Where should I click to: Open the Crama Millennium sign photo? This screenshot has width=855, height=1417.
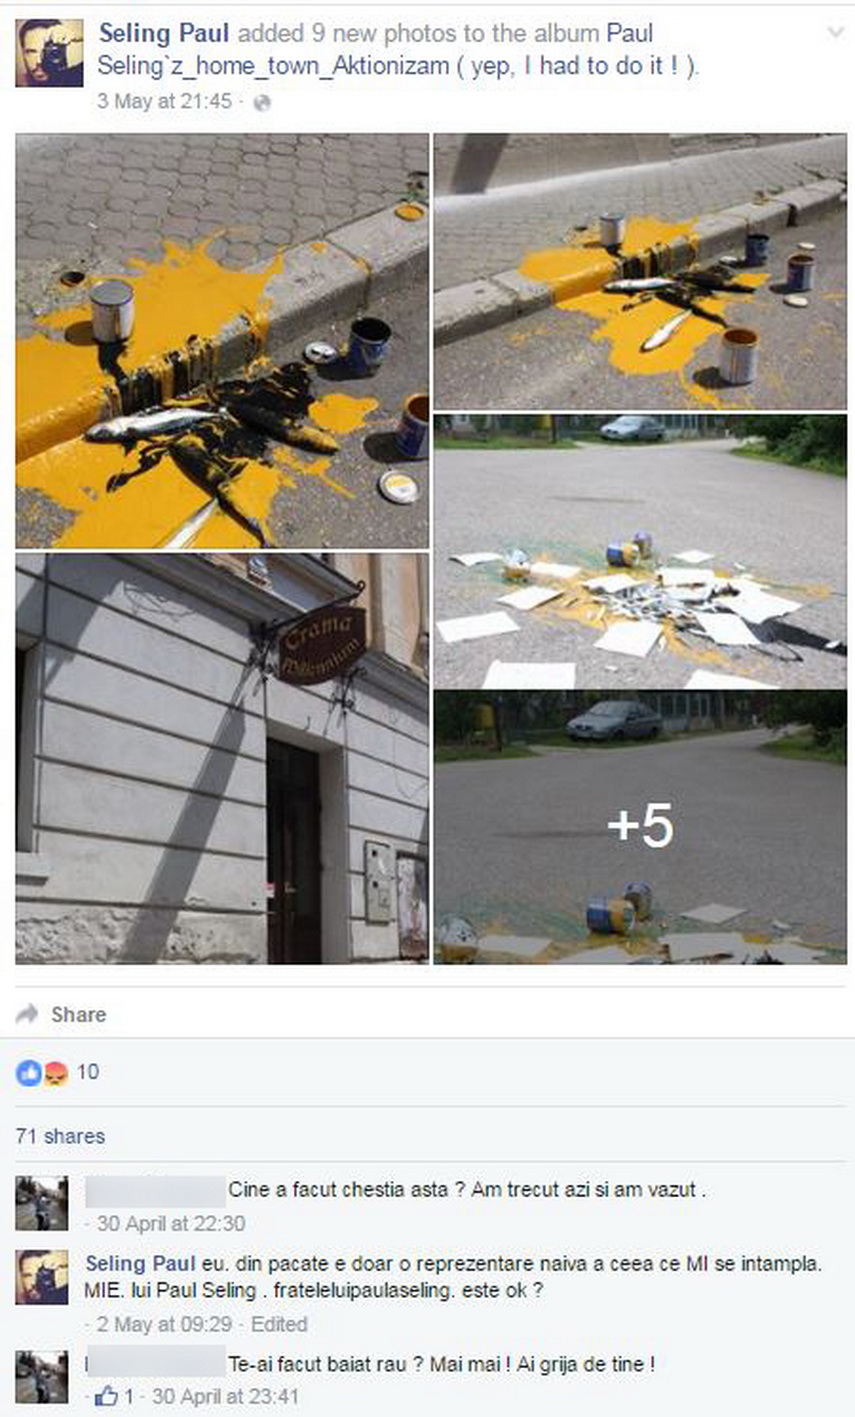point(222,758)
